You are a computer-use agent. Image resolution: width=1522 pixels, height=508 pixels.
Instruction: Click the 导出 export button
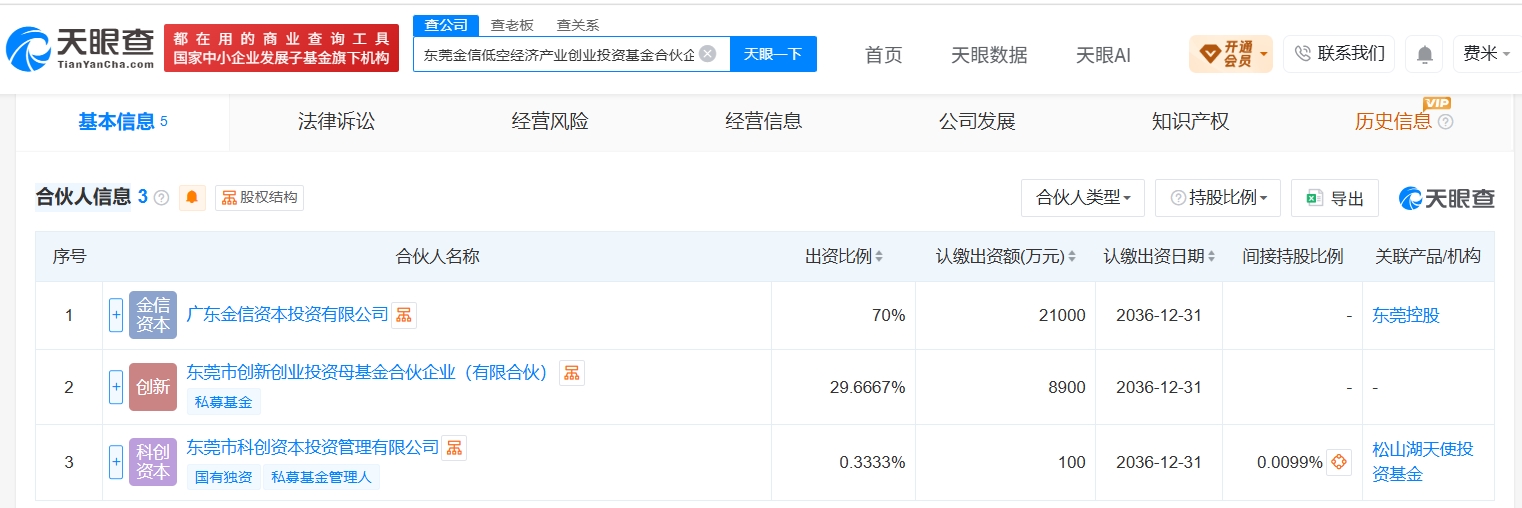point(1335,198)
